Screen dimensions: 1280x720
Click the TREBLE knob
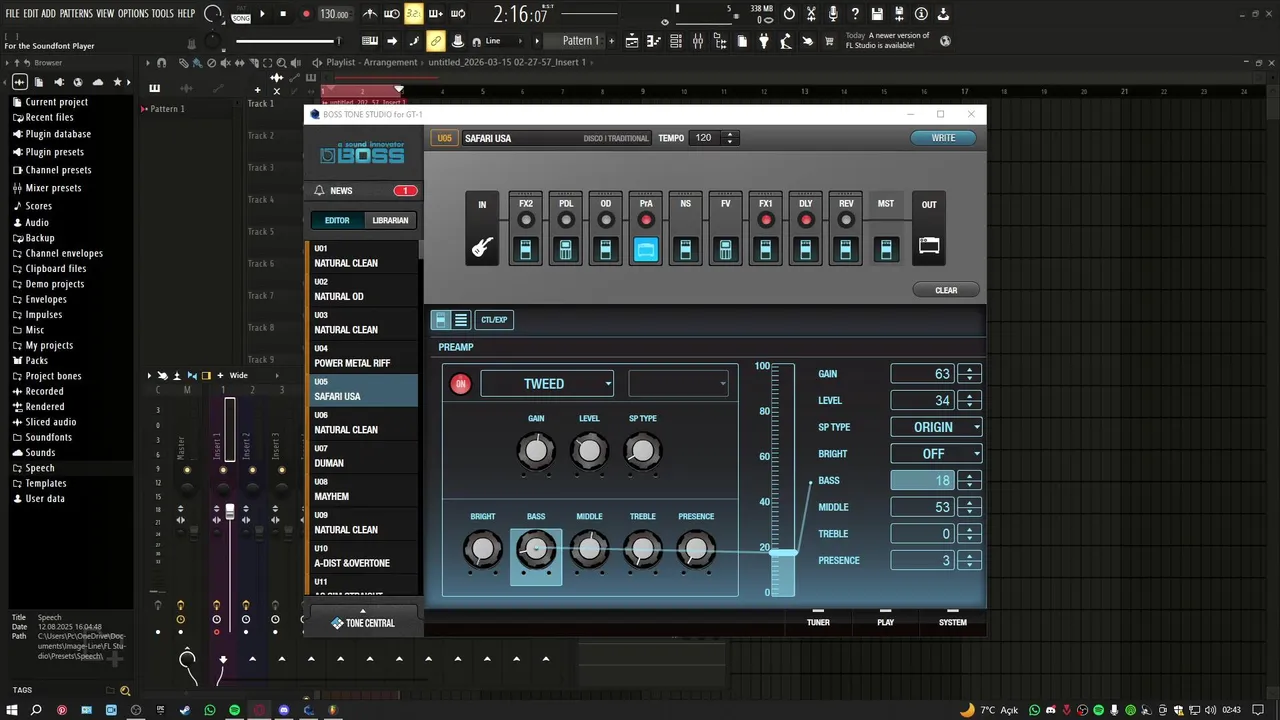643,549
